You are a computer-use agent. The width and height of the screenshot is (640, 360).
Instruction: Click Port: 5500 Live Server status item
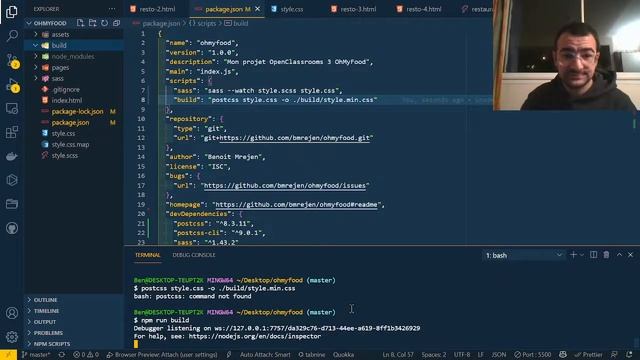pyautogui.click(x=533, y=355)
